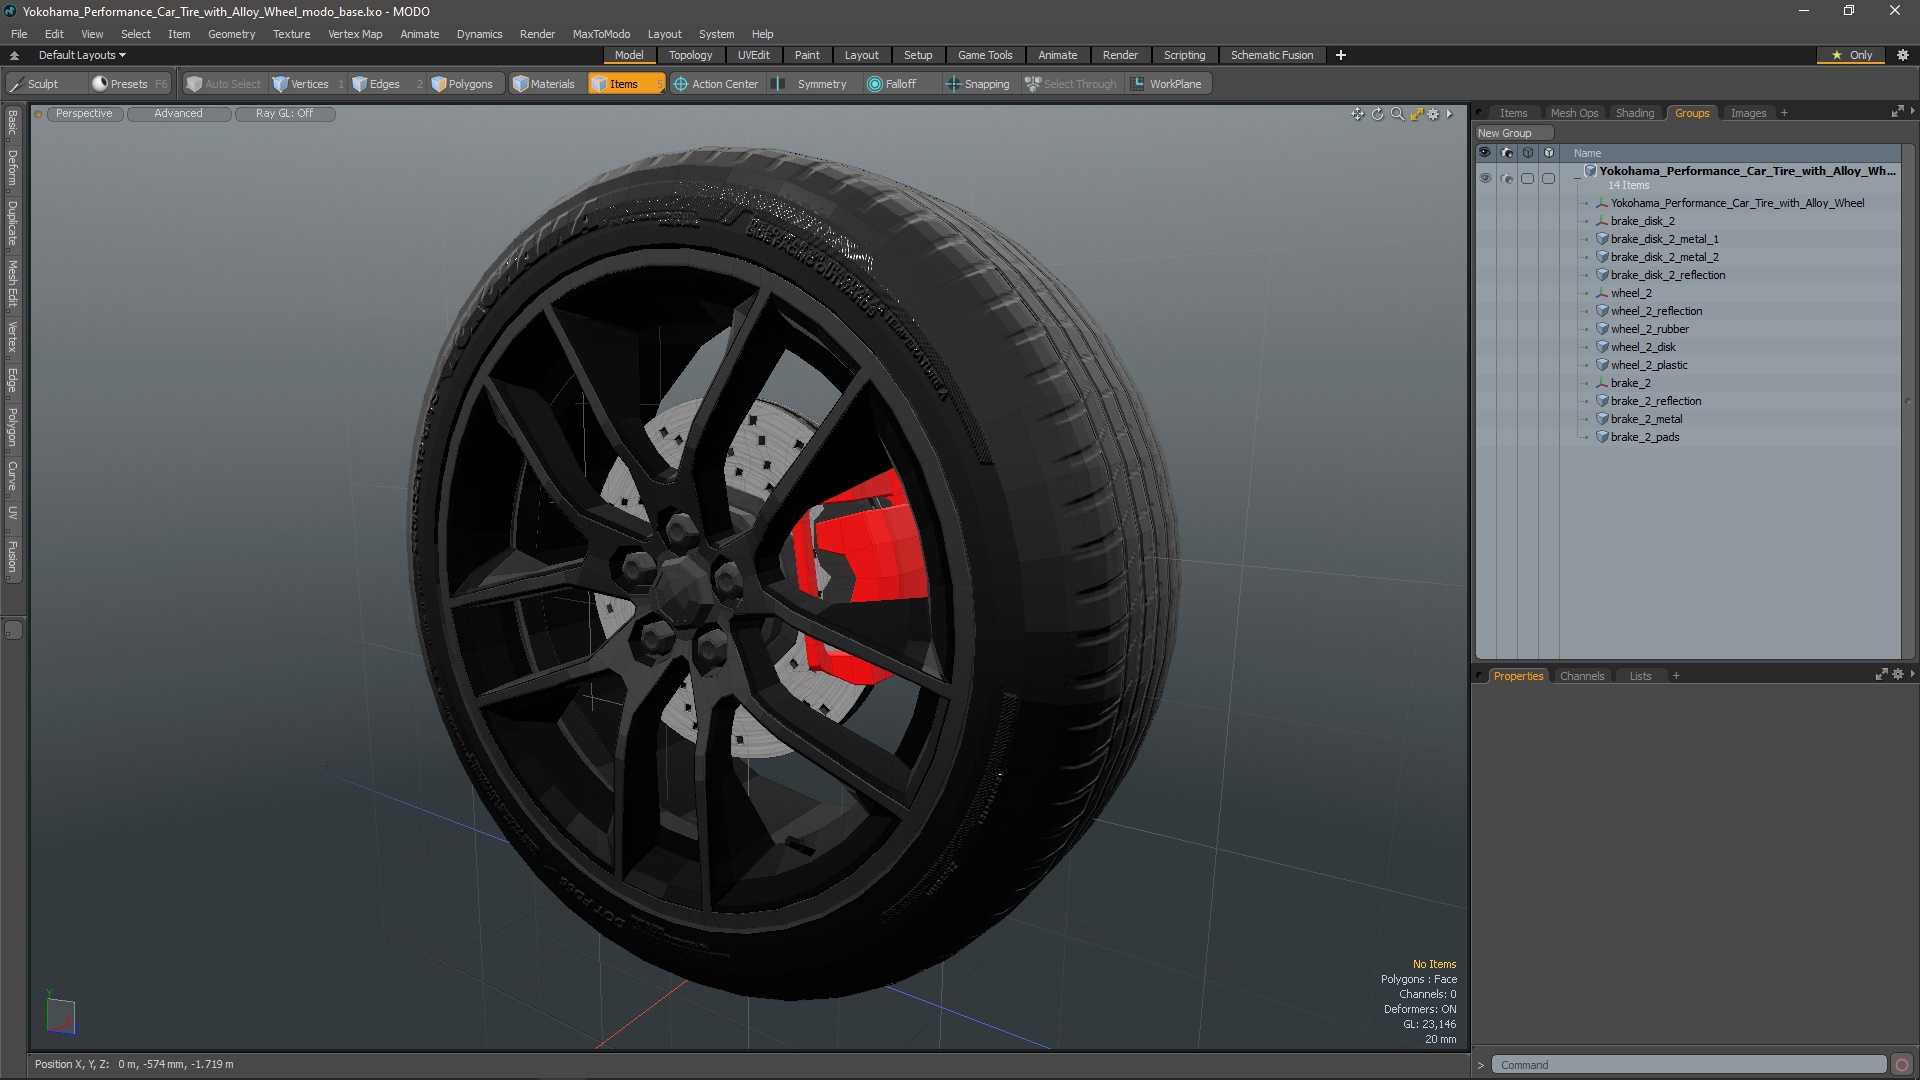The image size is (1920, 1080).
Task: Open the Advanced shading style dropdown
Action: coord(178,114)
